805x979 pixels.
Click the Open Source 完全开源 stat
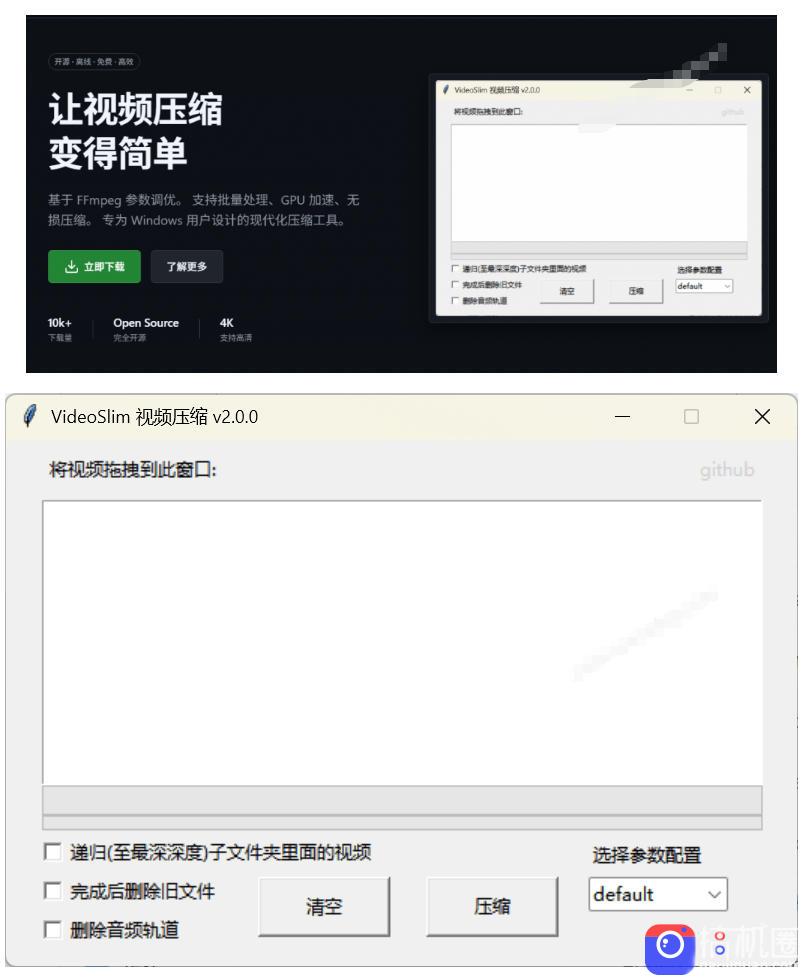[146, 329]
